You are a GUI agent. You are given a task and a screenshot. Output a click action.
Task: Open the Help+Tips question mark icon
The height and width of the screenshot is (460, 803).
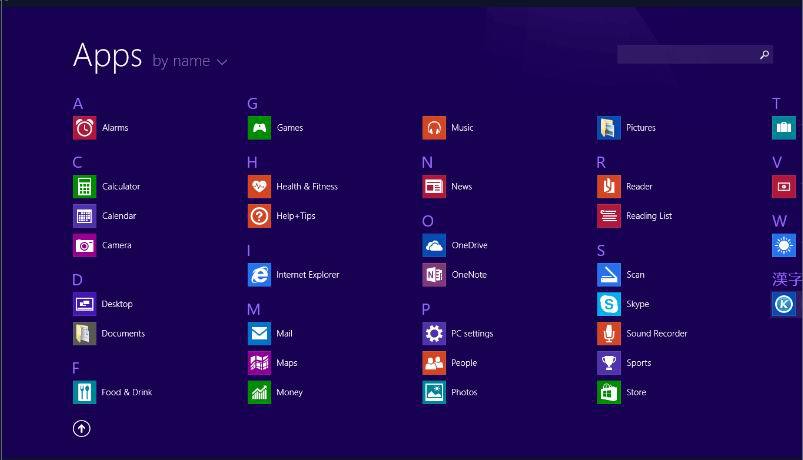tap(259, 216)
